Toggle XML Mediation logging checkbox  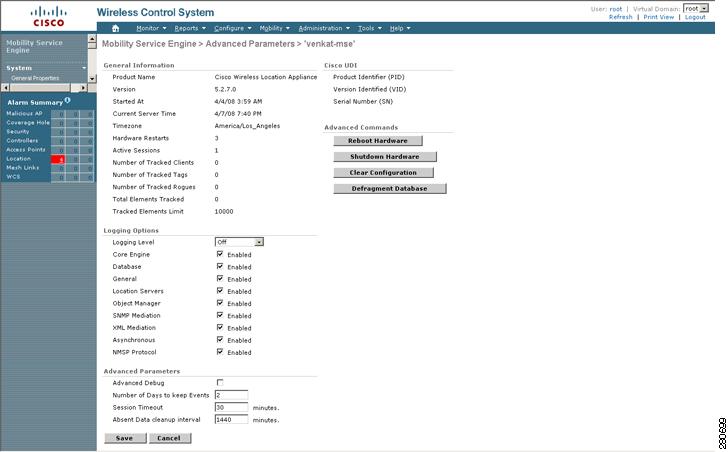pos(220,327)
